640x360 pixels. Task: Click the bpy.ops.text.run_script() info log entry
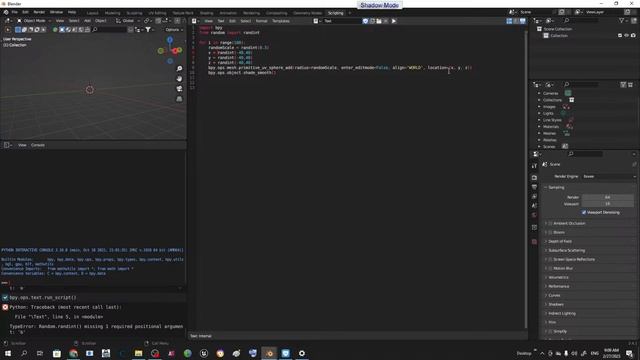(42, 298)
